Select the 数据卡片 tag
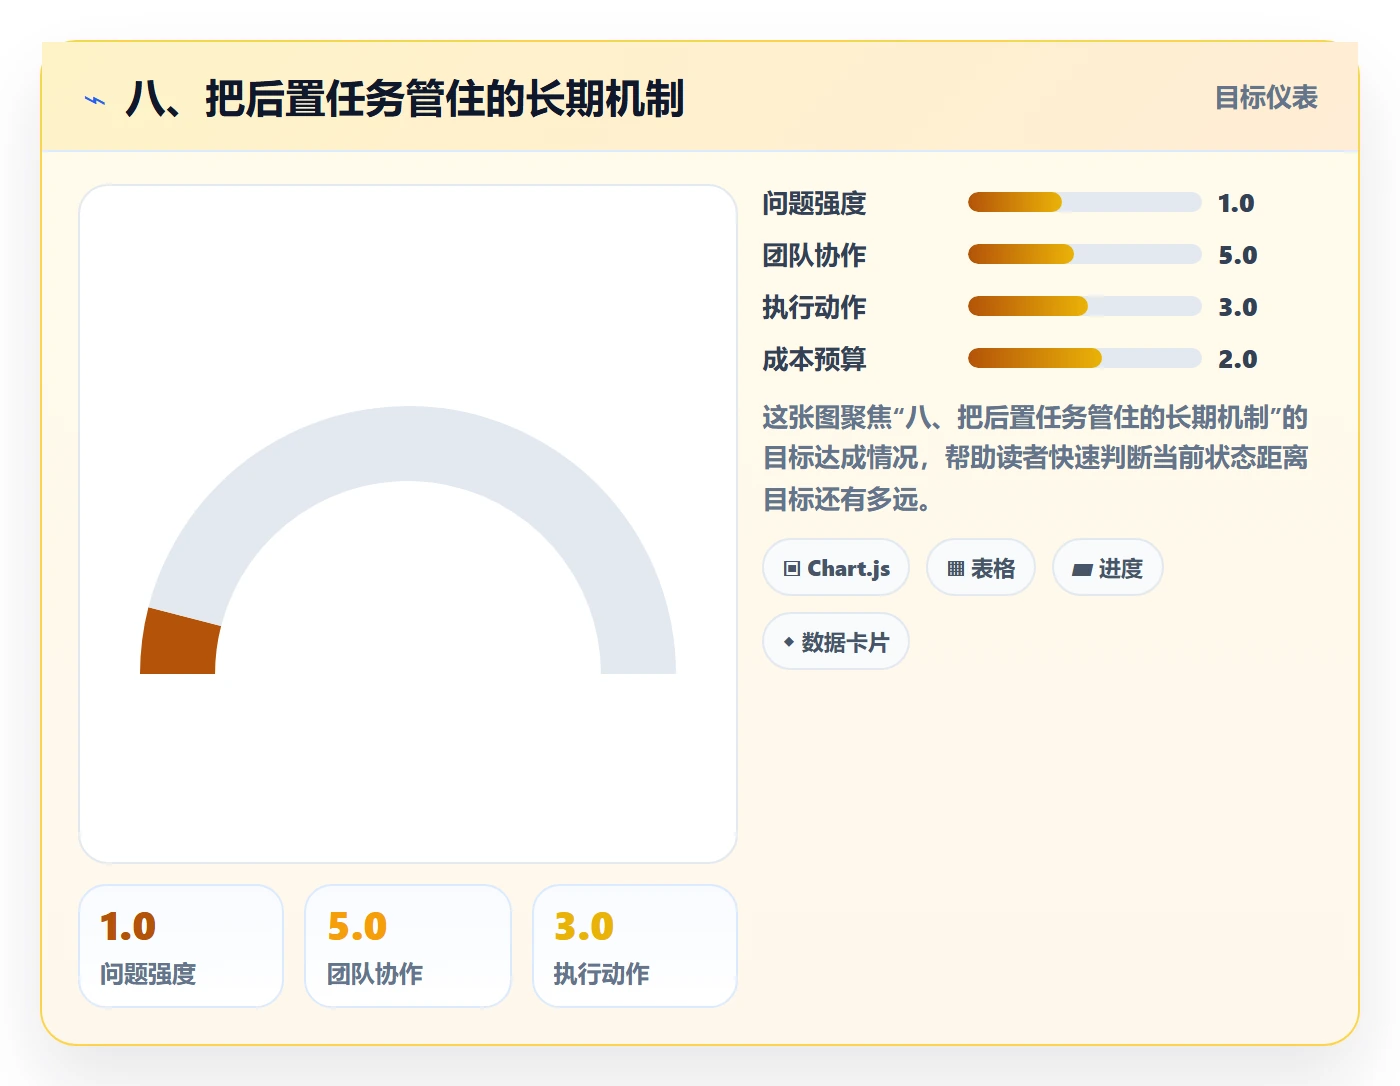Viewport: 1400px width, 1086px height. pyautogui.click(x=836, y=642)
